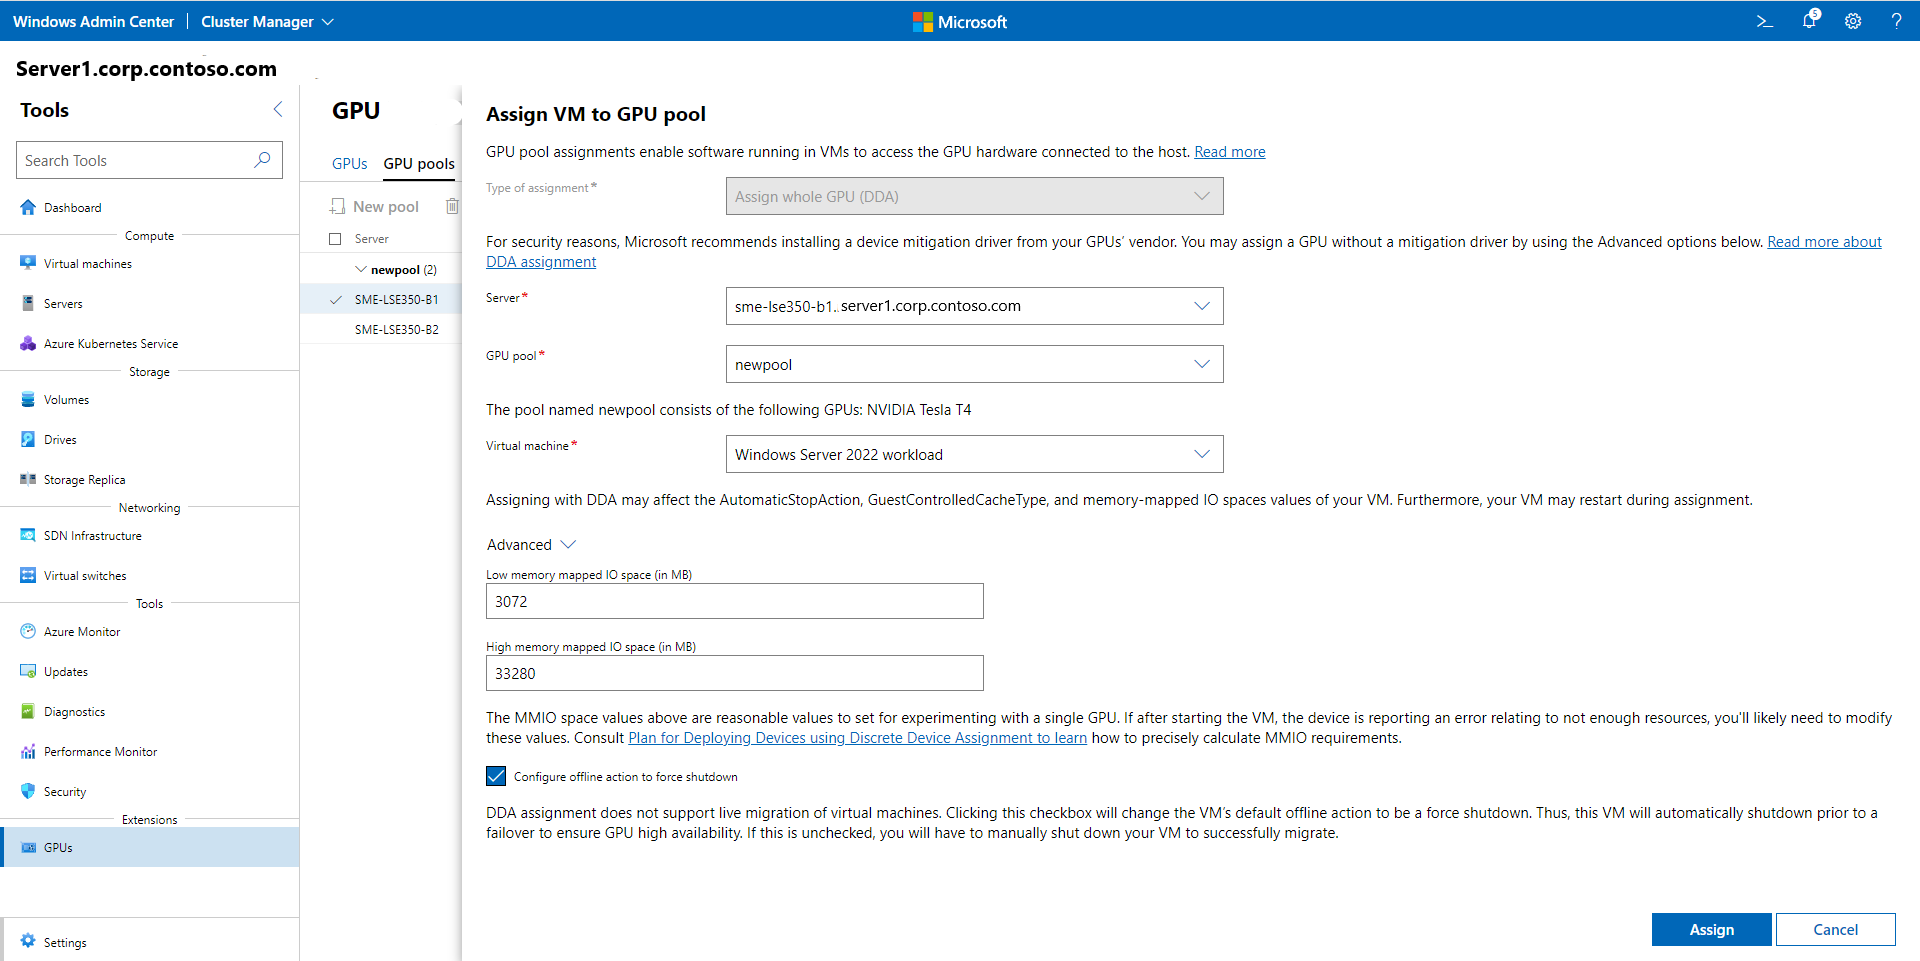Select the Security tool in sidebar
The image size is (1920, 961).
(x=64, y=791)
